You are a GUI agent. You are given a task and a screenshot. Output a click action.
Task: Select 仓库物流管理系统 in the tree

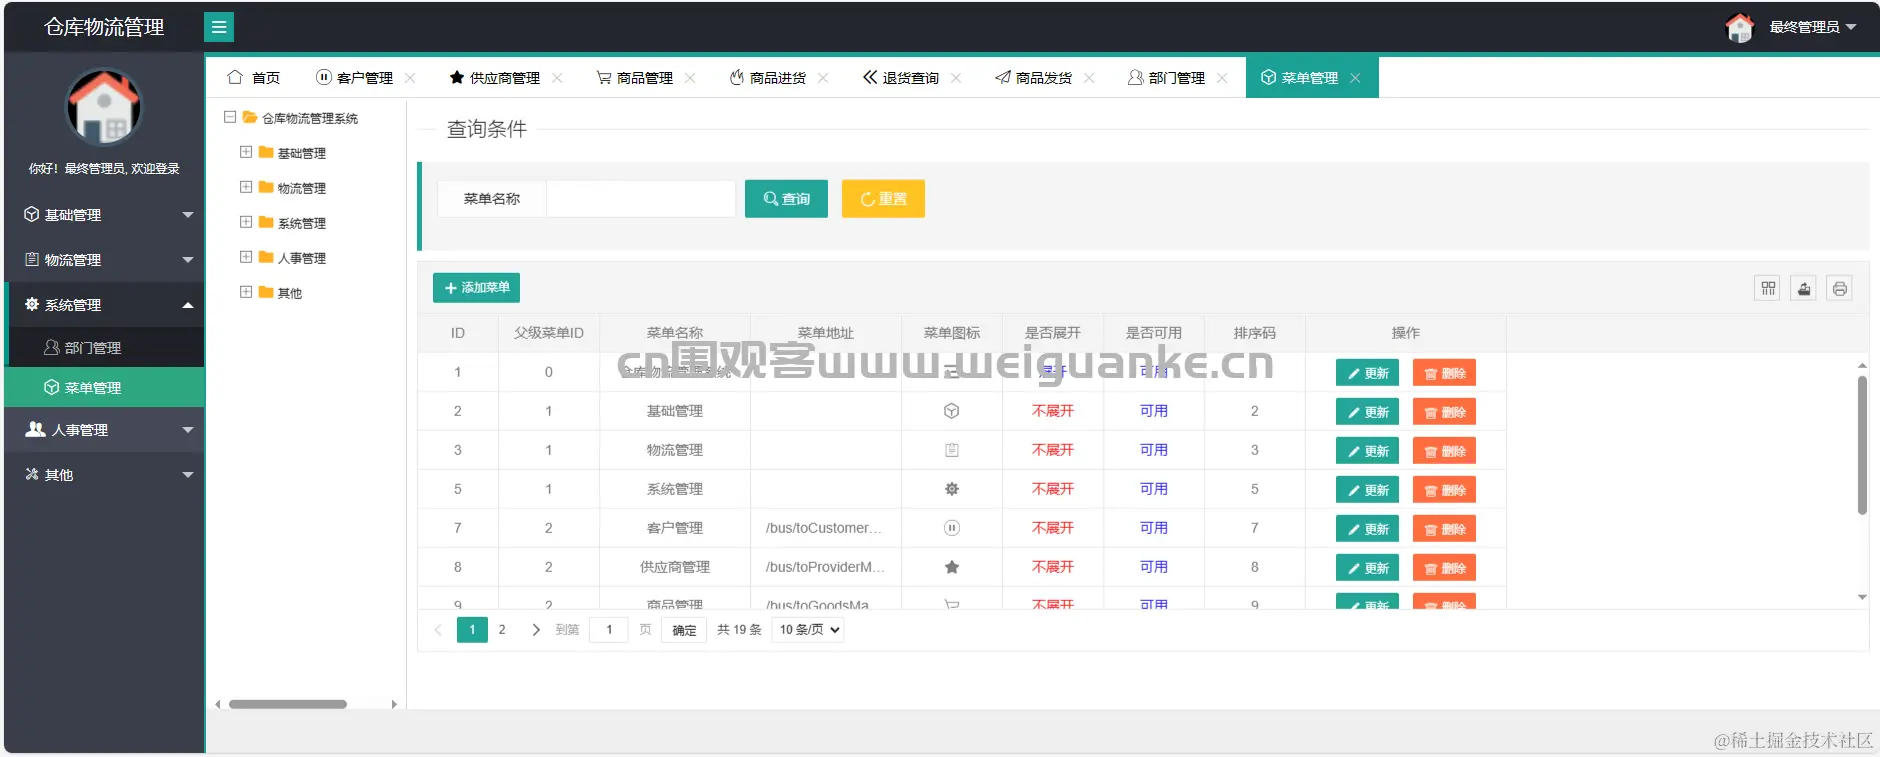(309, 118)
